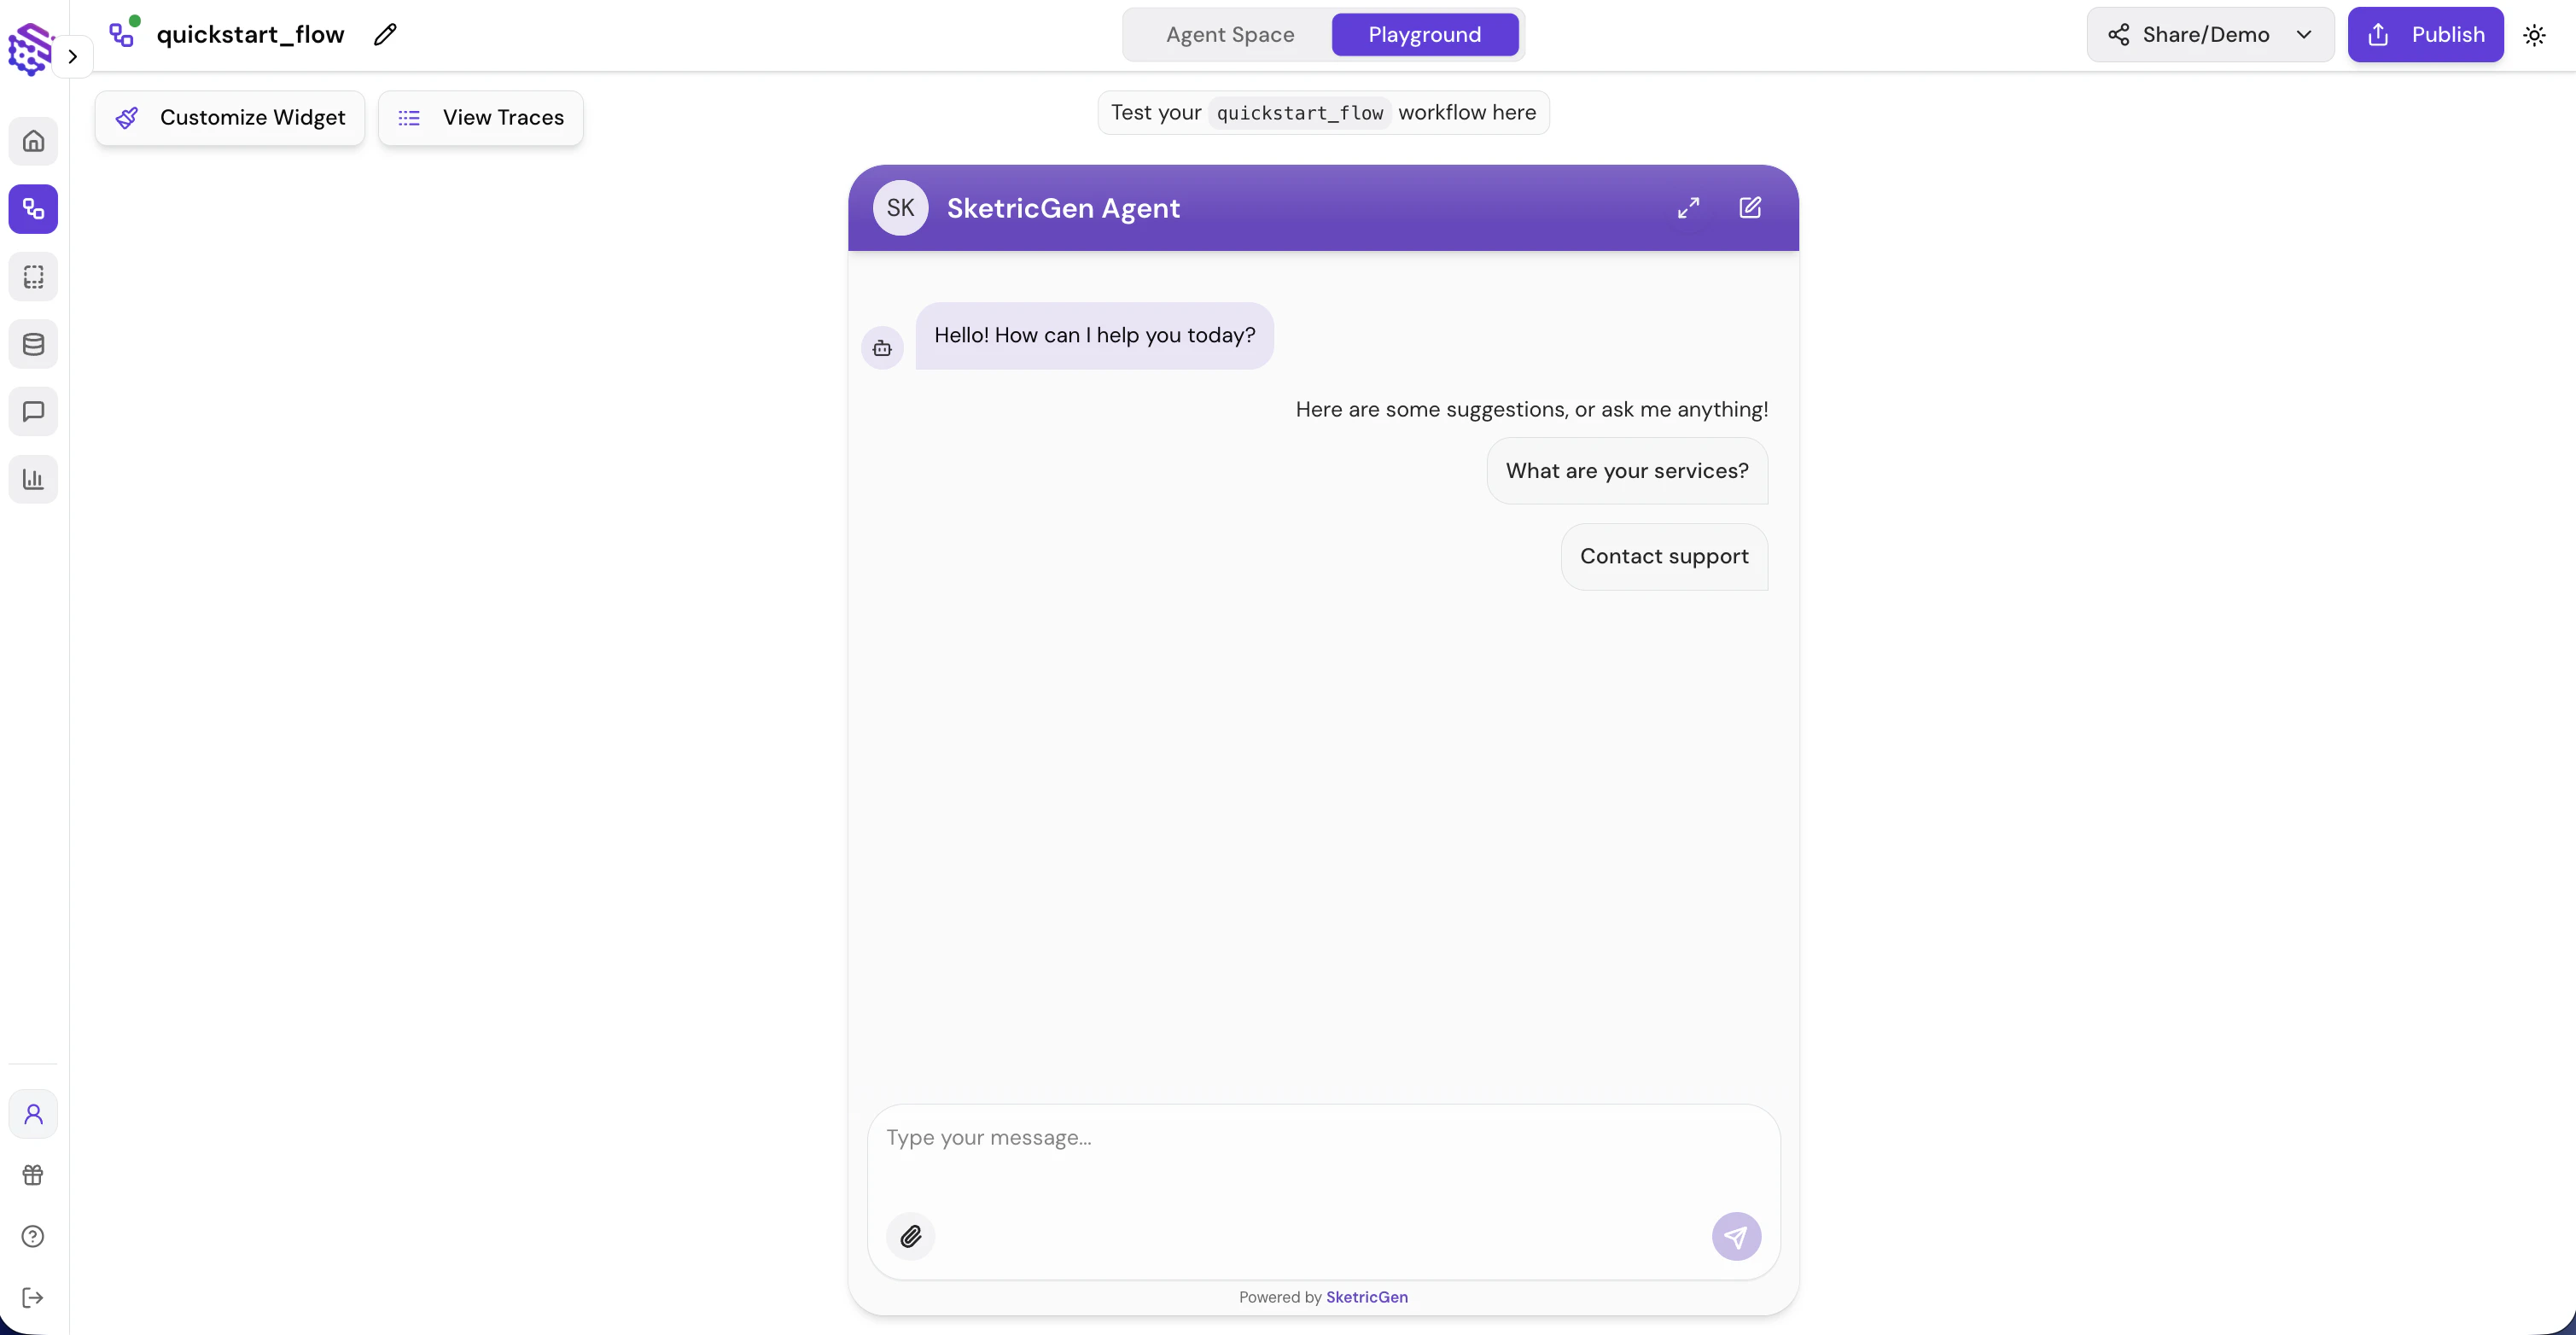Viewport: 2576px width, 1335px height.
Task: Switch to the Agent Space tab
Action: 1229,34
